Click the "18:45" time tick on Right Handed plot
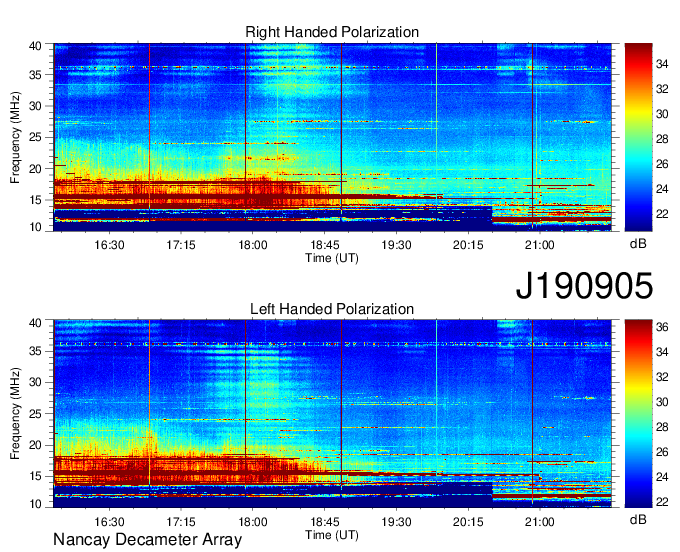Screen dimensions: 680x552 pos(324,245)
